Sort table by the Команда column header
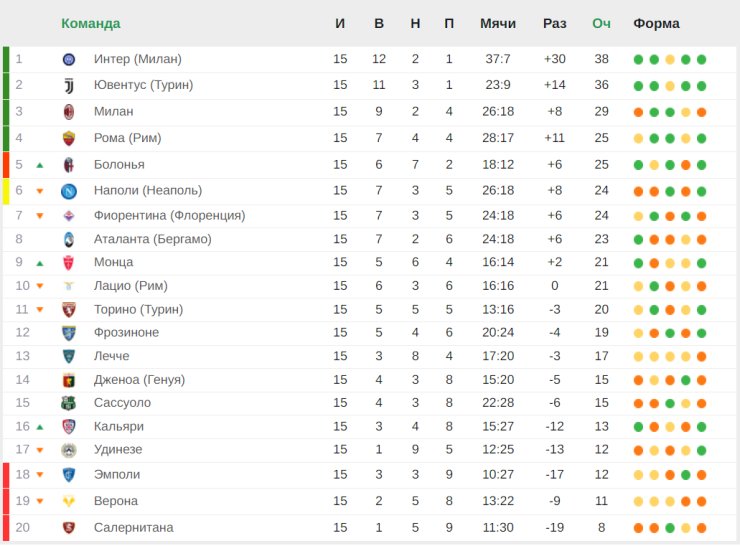The width and height of the screenshot is (740, 546). pos(90,23)
